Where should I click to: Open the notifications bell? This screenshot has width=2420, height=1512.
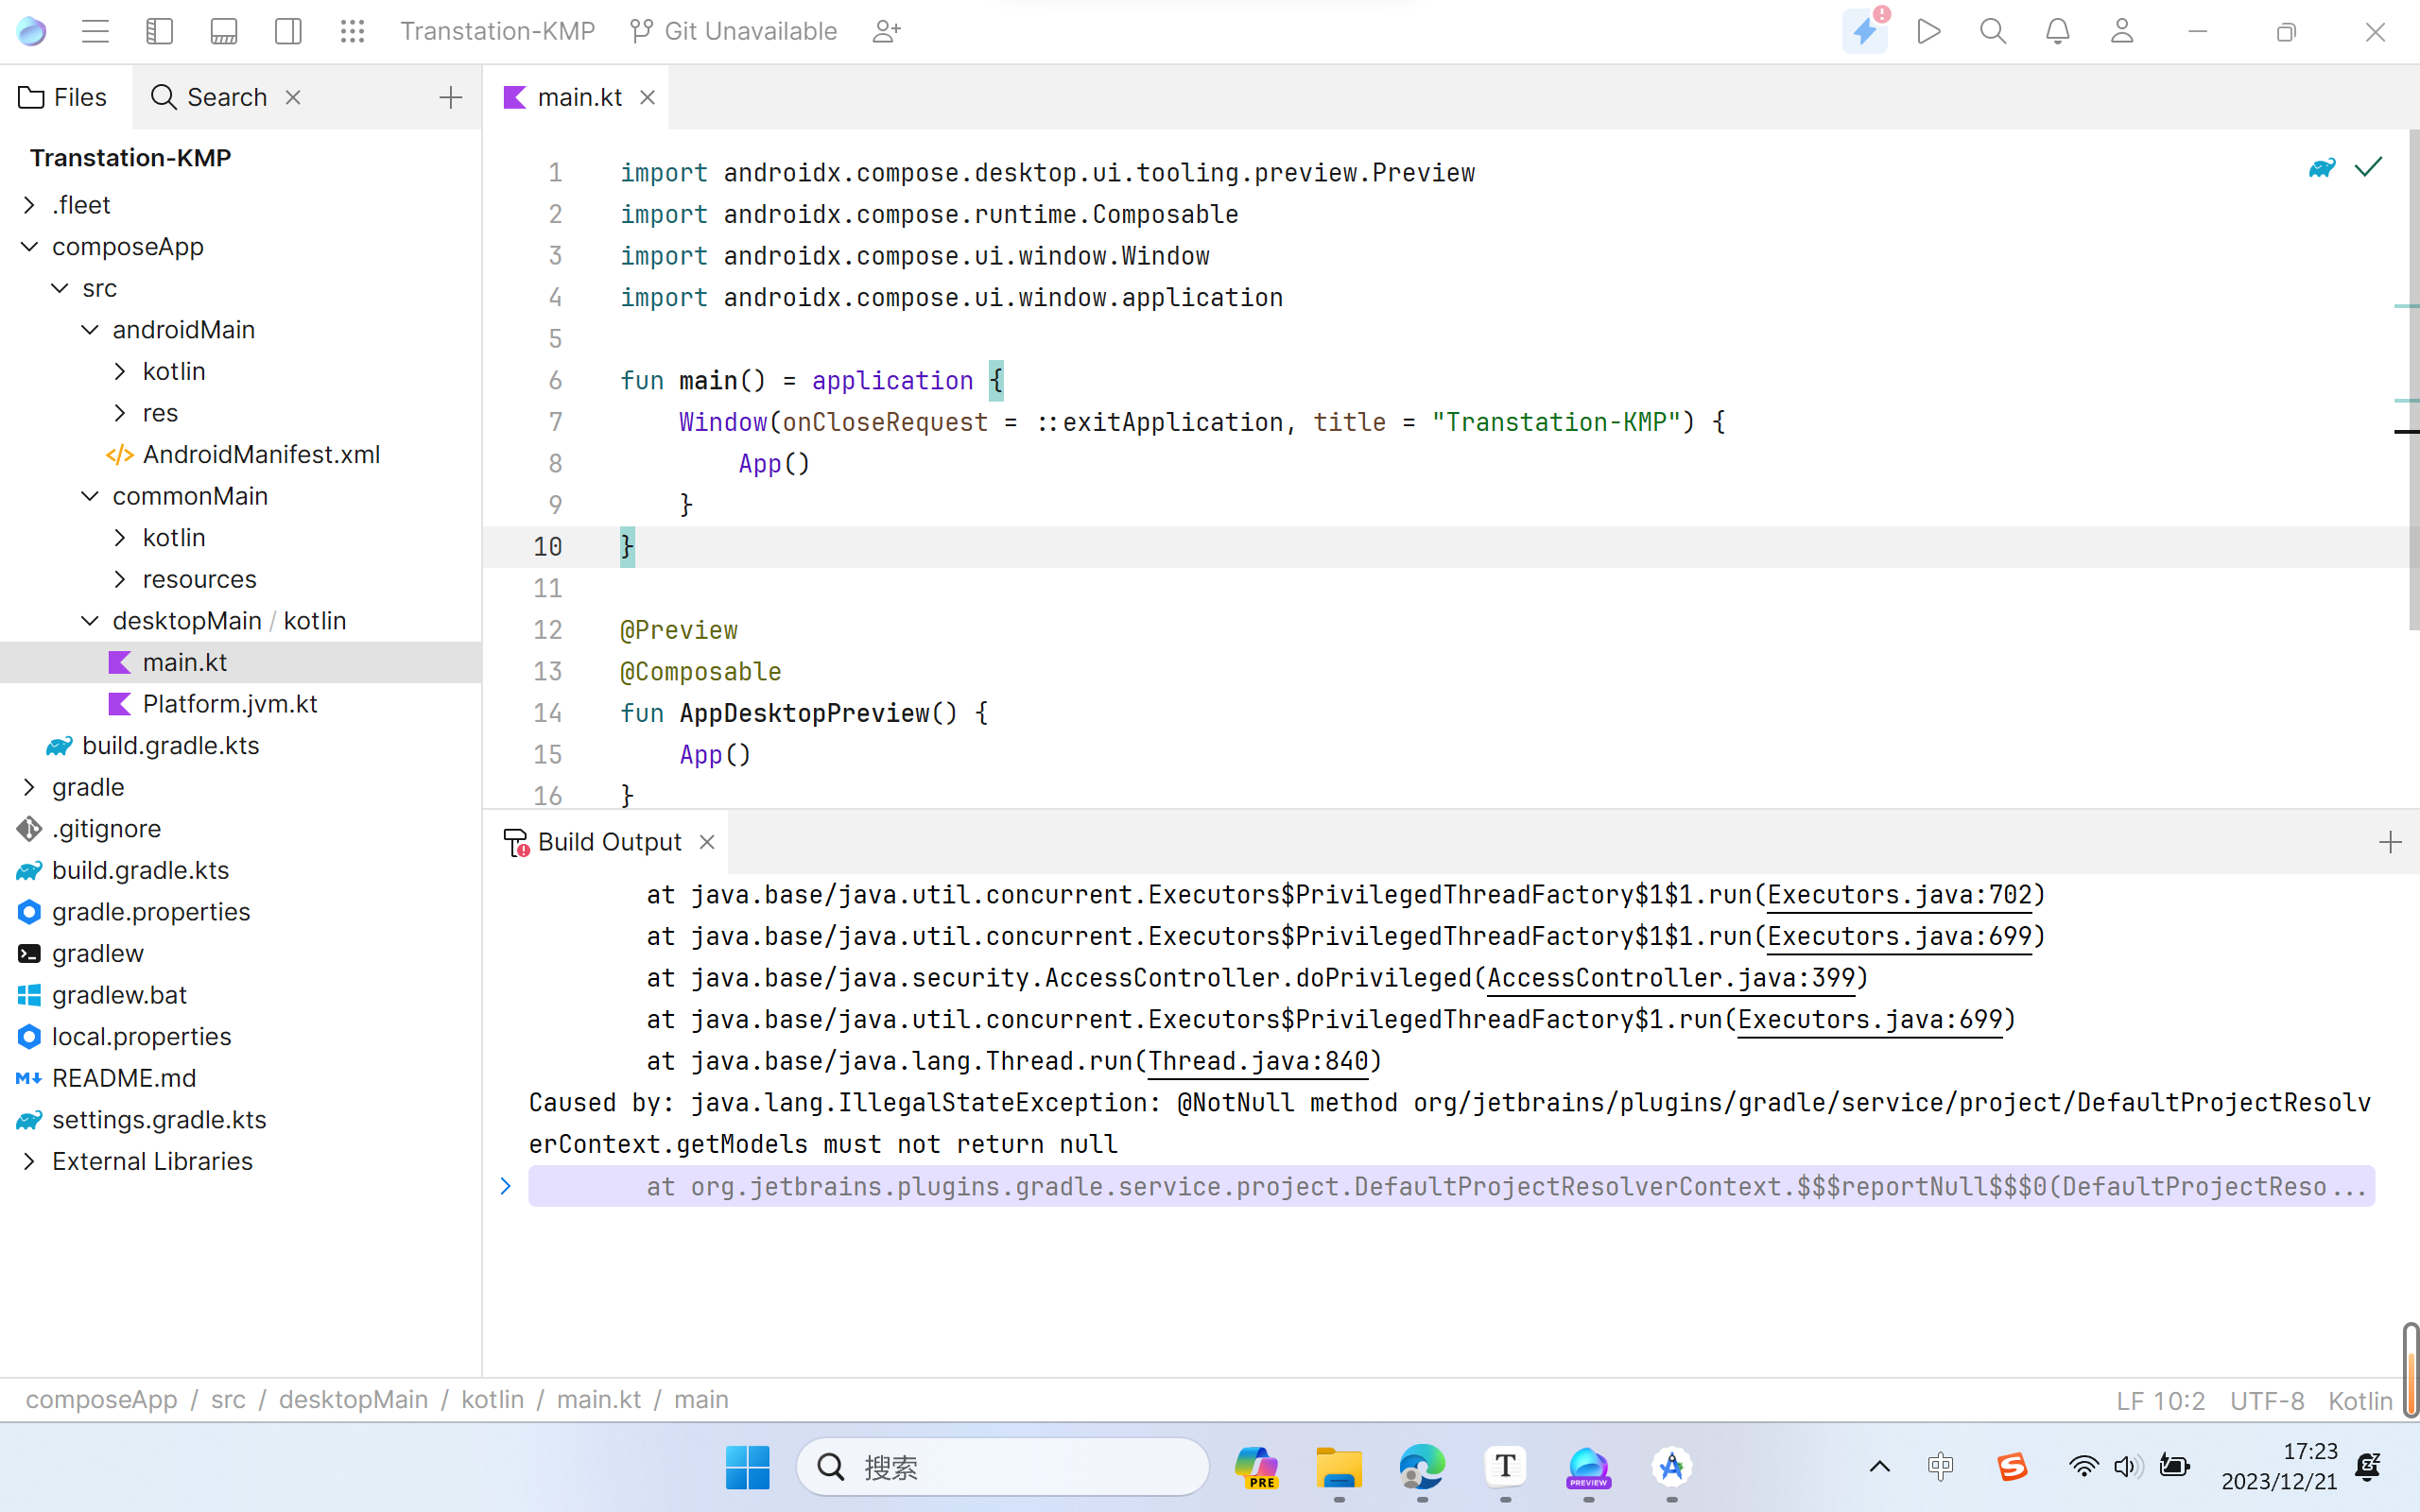coord(2058,31)
